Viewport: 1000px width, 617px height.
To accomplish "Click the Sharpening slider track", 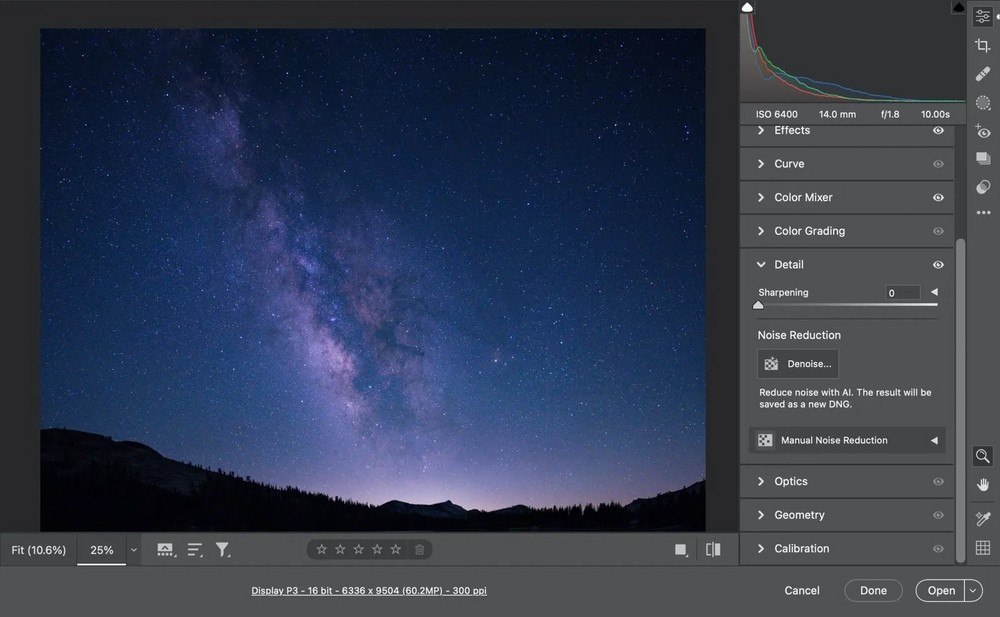I will pyautogui.click(x=848, y=305).
